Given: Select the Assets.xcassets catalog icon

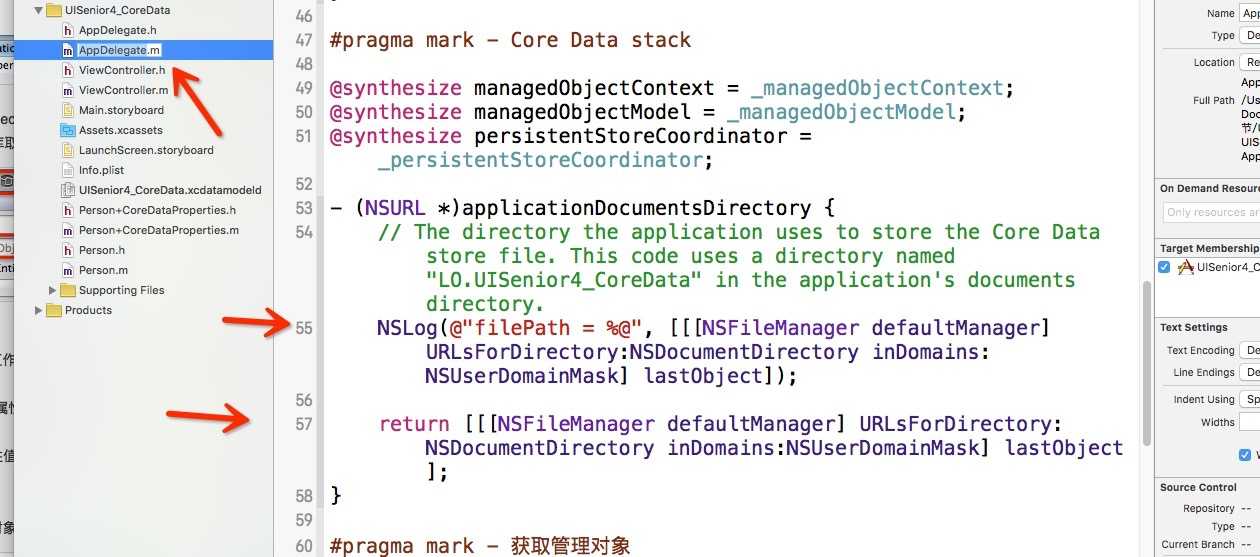Looking at the screenshot, I should pos(68,130).
